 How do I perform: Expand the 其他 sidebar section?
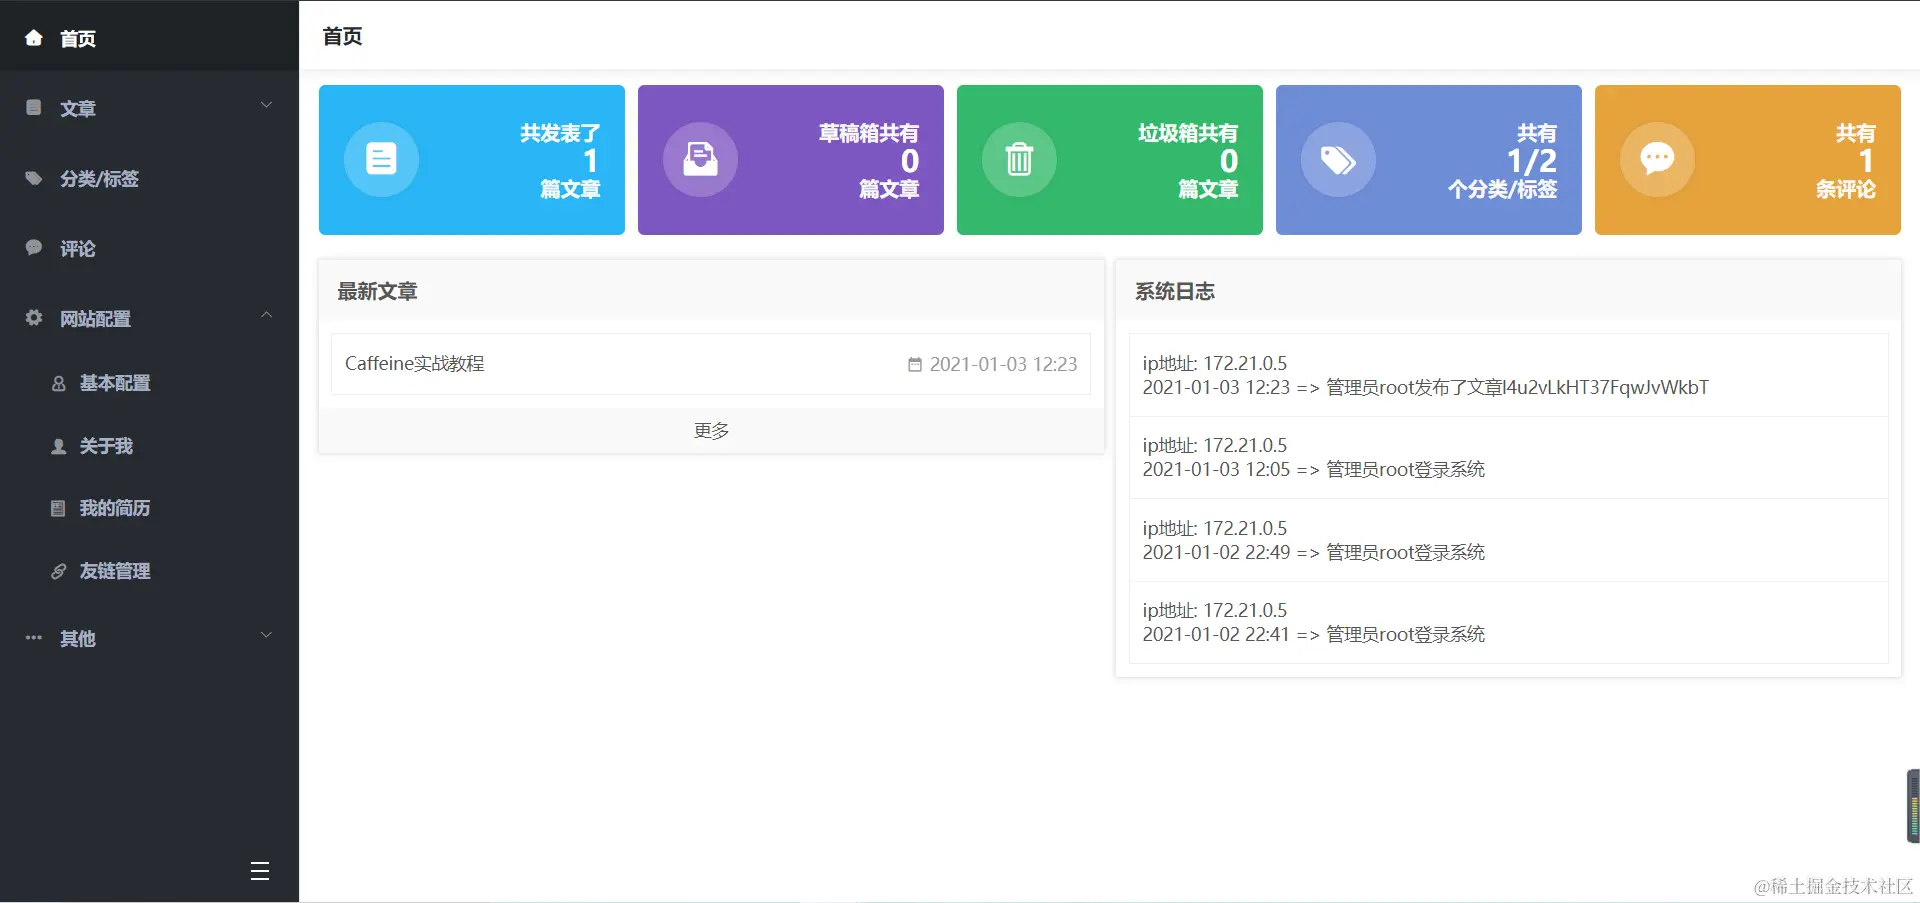pos(266,635)
